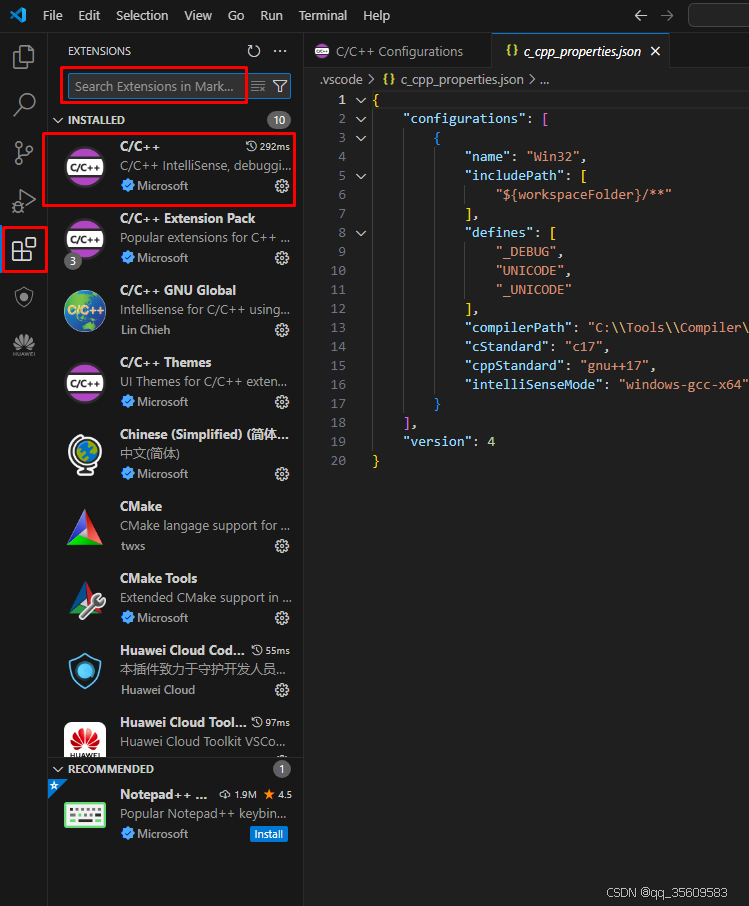The height and width of the screenshot is (906, 749).
Task: Go forward with the navigation arrow
Action: [667, 16]
